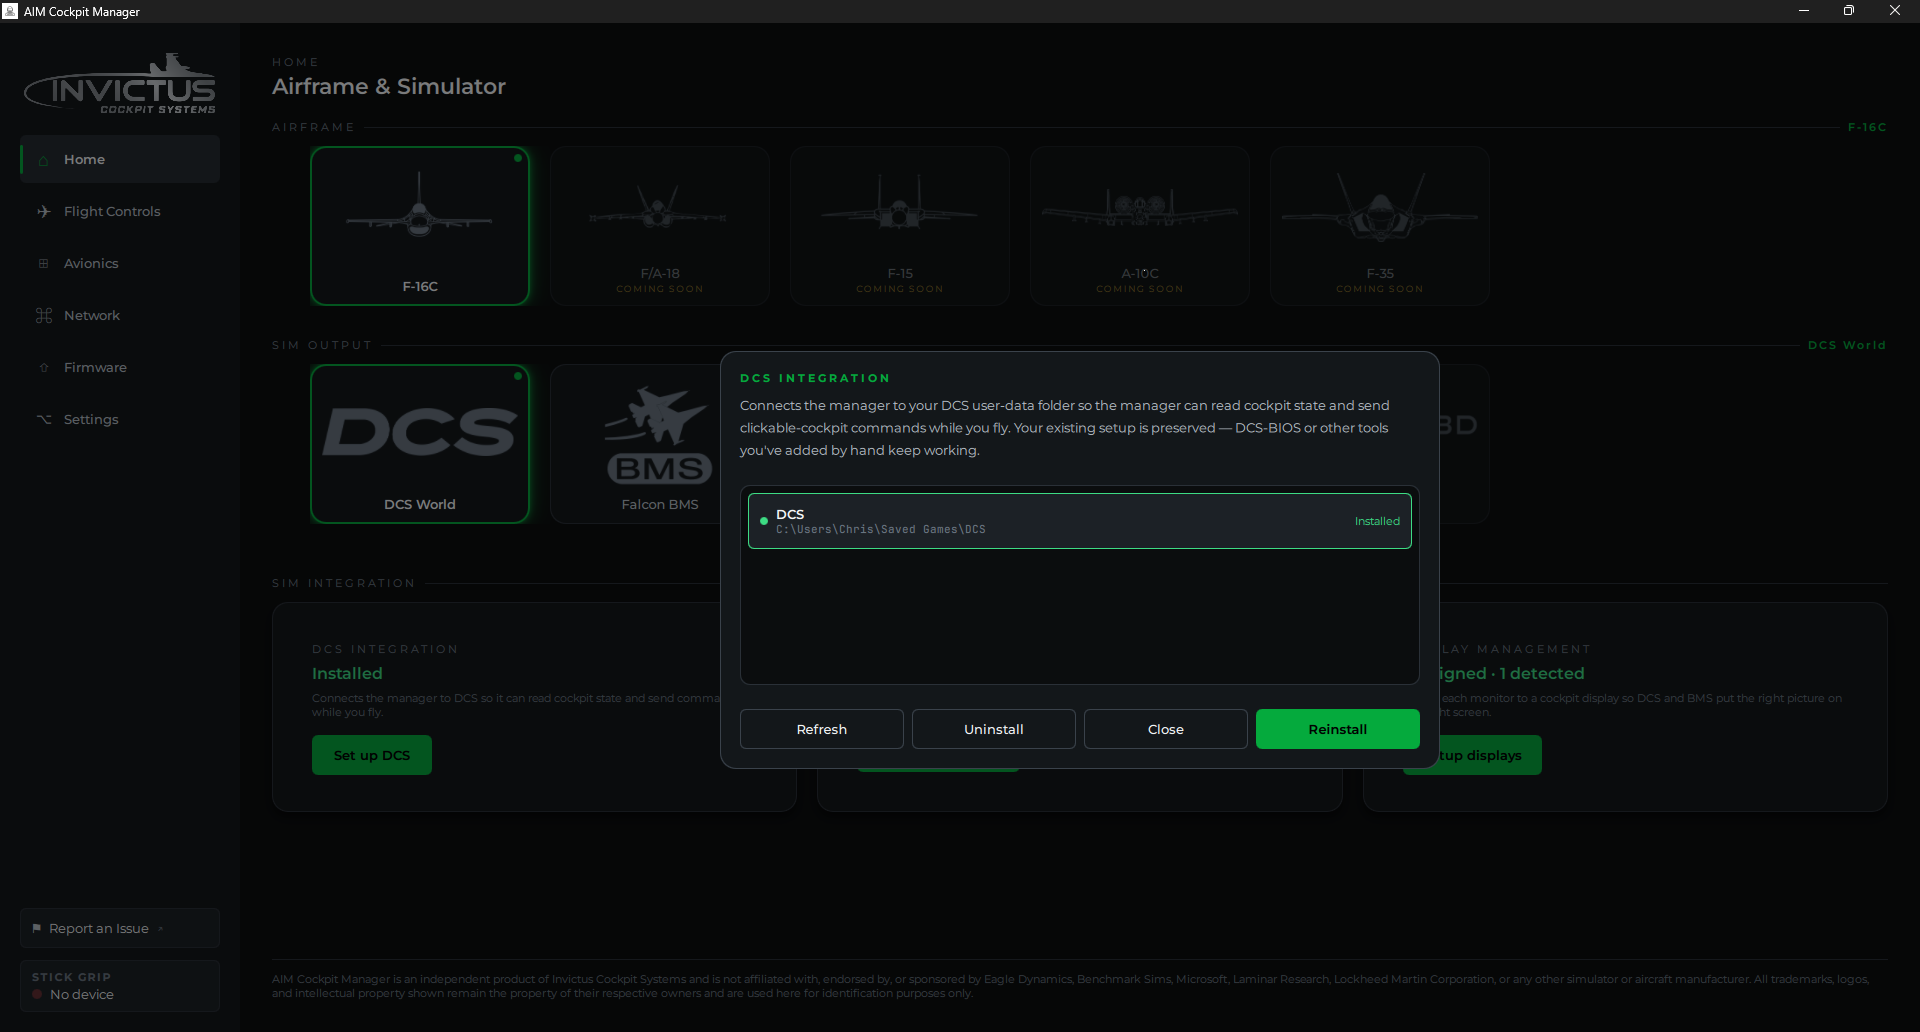Choose Falcon BMS as sim output
Viewport: 1920px width, 1032px height.
tap(636, 444)
